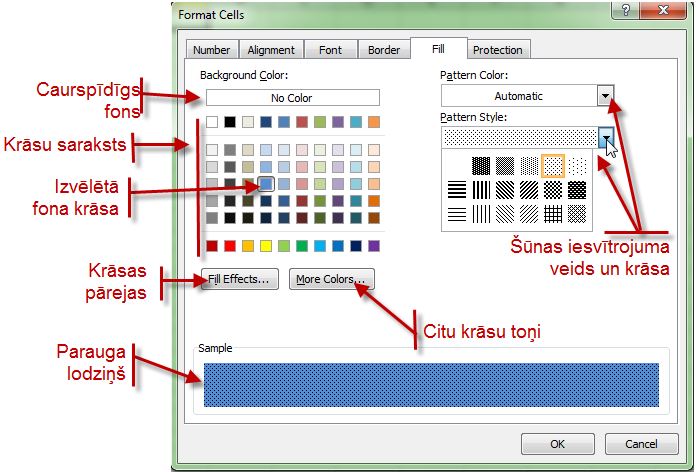696x472 pixels.
Task: Click the Fill Effects button
Action: (239, 280)
